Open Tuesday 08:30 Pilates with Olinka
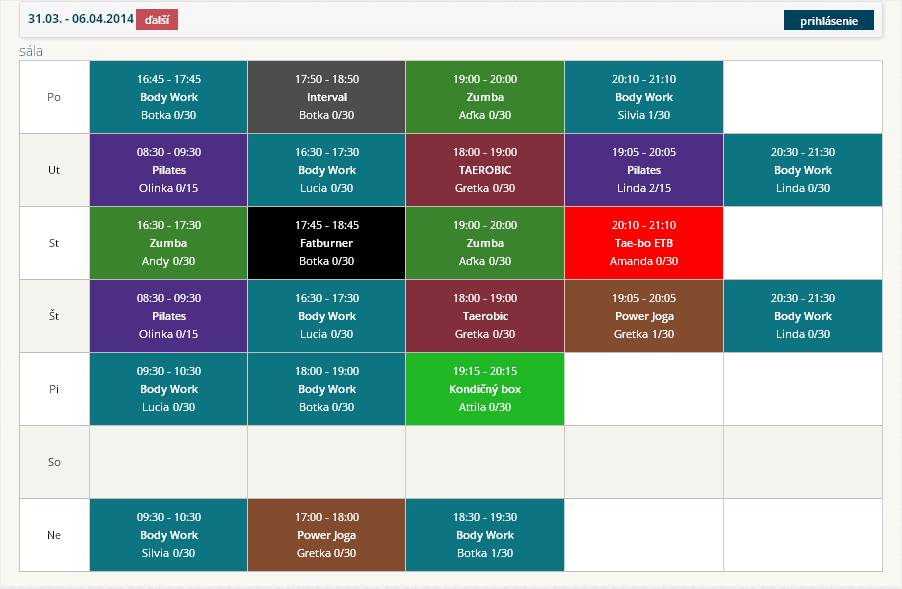902x589 pixels. pos(169,170)
